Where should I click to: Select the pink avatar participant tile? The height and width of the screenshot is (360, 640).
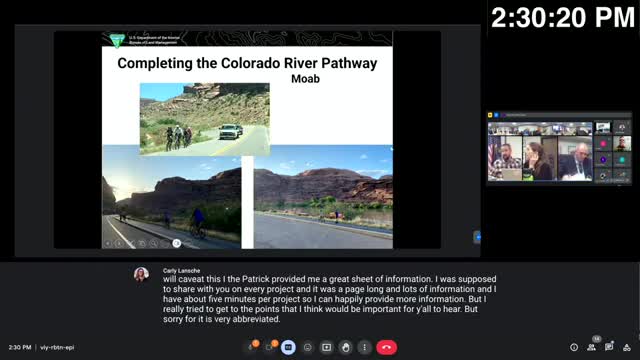(x=603, y=144)
